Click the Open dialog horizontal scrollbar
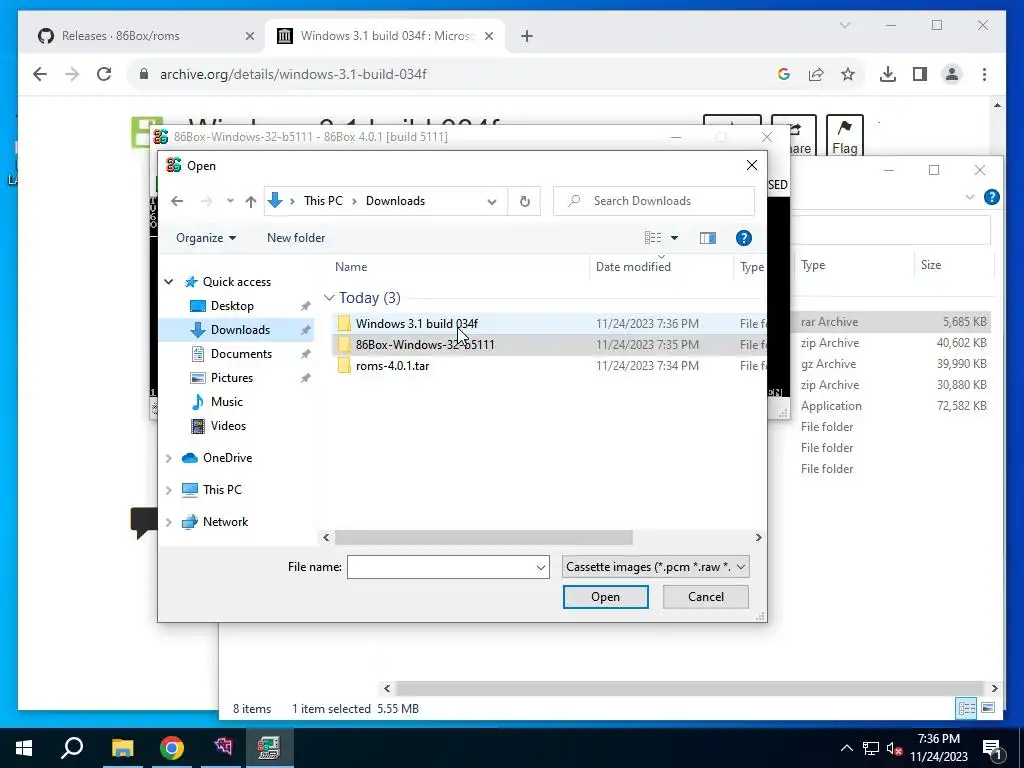The height and width of the screenshot is (768, 1024). pos(484,537)
